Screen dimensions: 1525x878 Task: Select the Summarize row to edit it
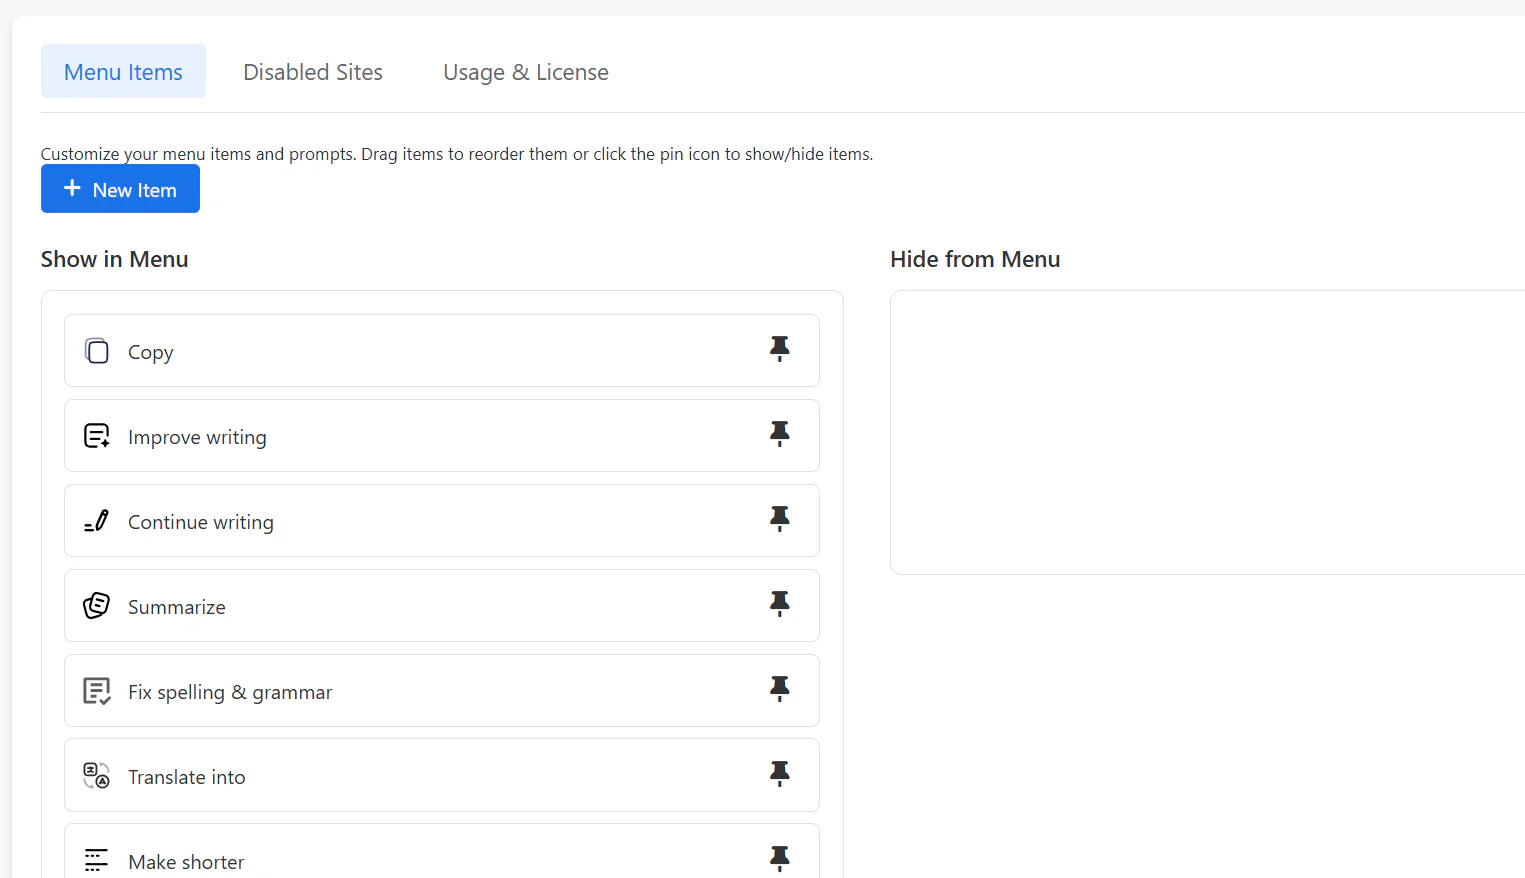400,605
